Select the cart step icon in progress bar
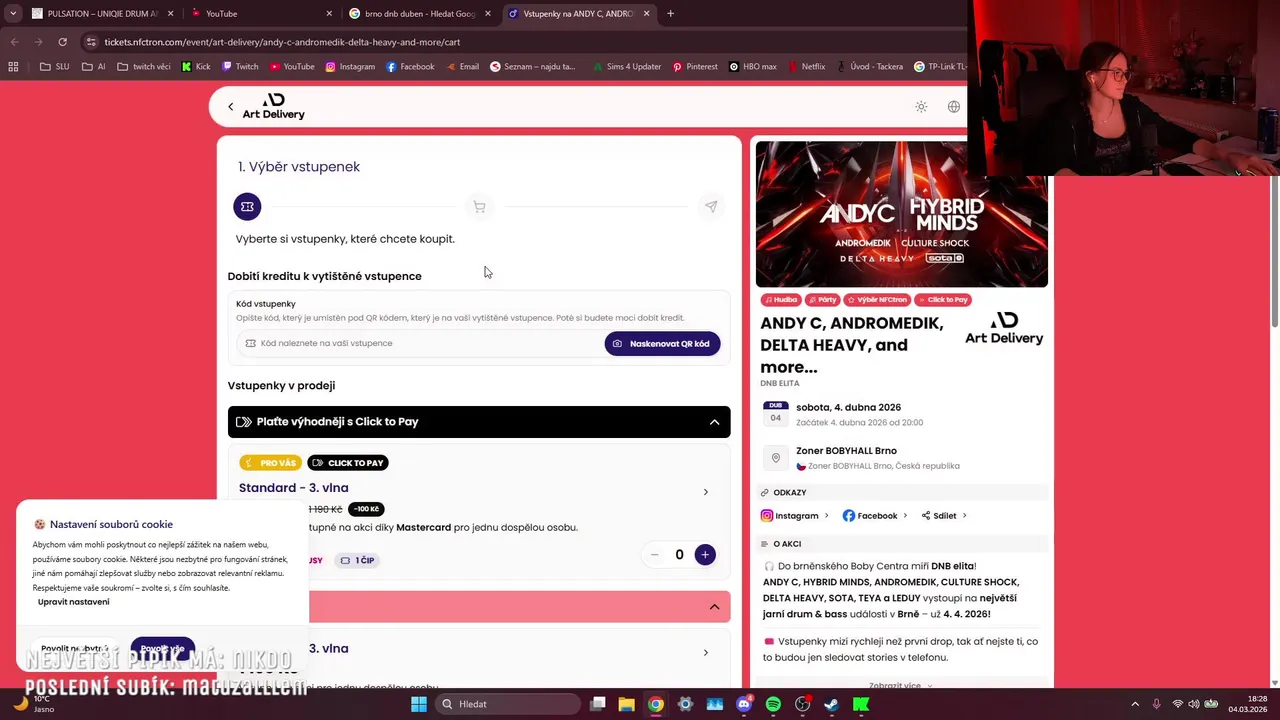 (479, 207)
